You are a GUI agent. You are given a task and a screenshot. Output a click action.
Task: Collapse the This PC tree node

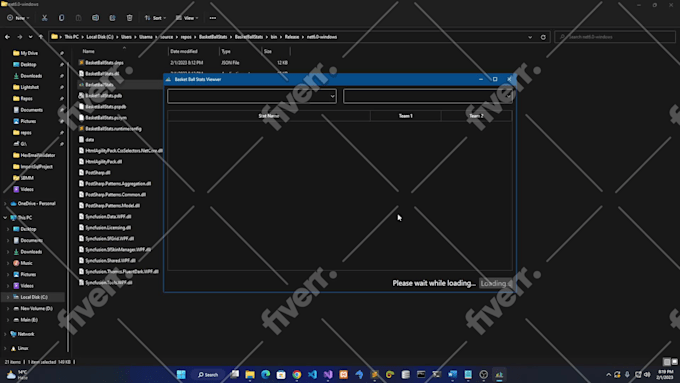coord(5,218)
